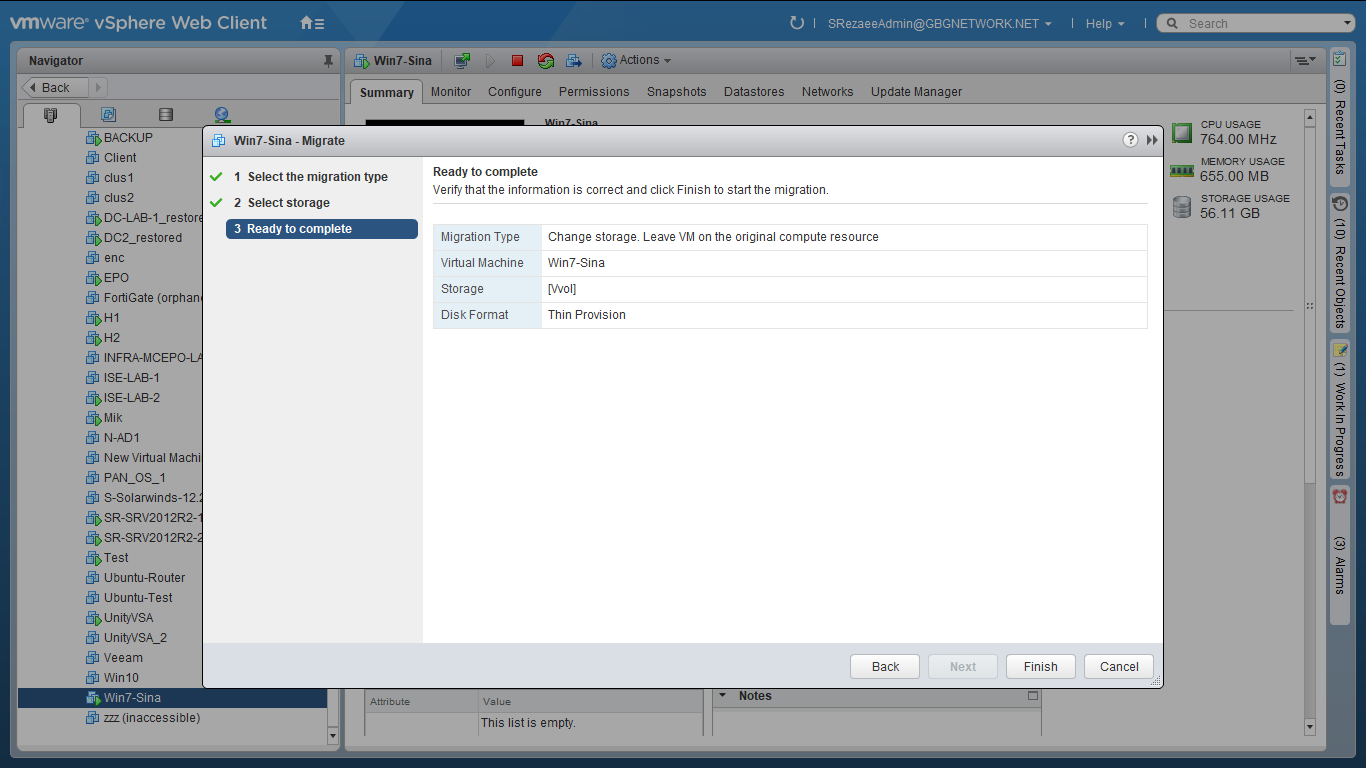Click the Migrate VM toolbar icon

click(574, 61)
